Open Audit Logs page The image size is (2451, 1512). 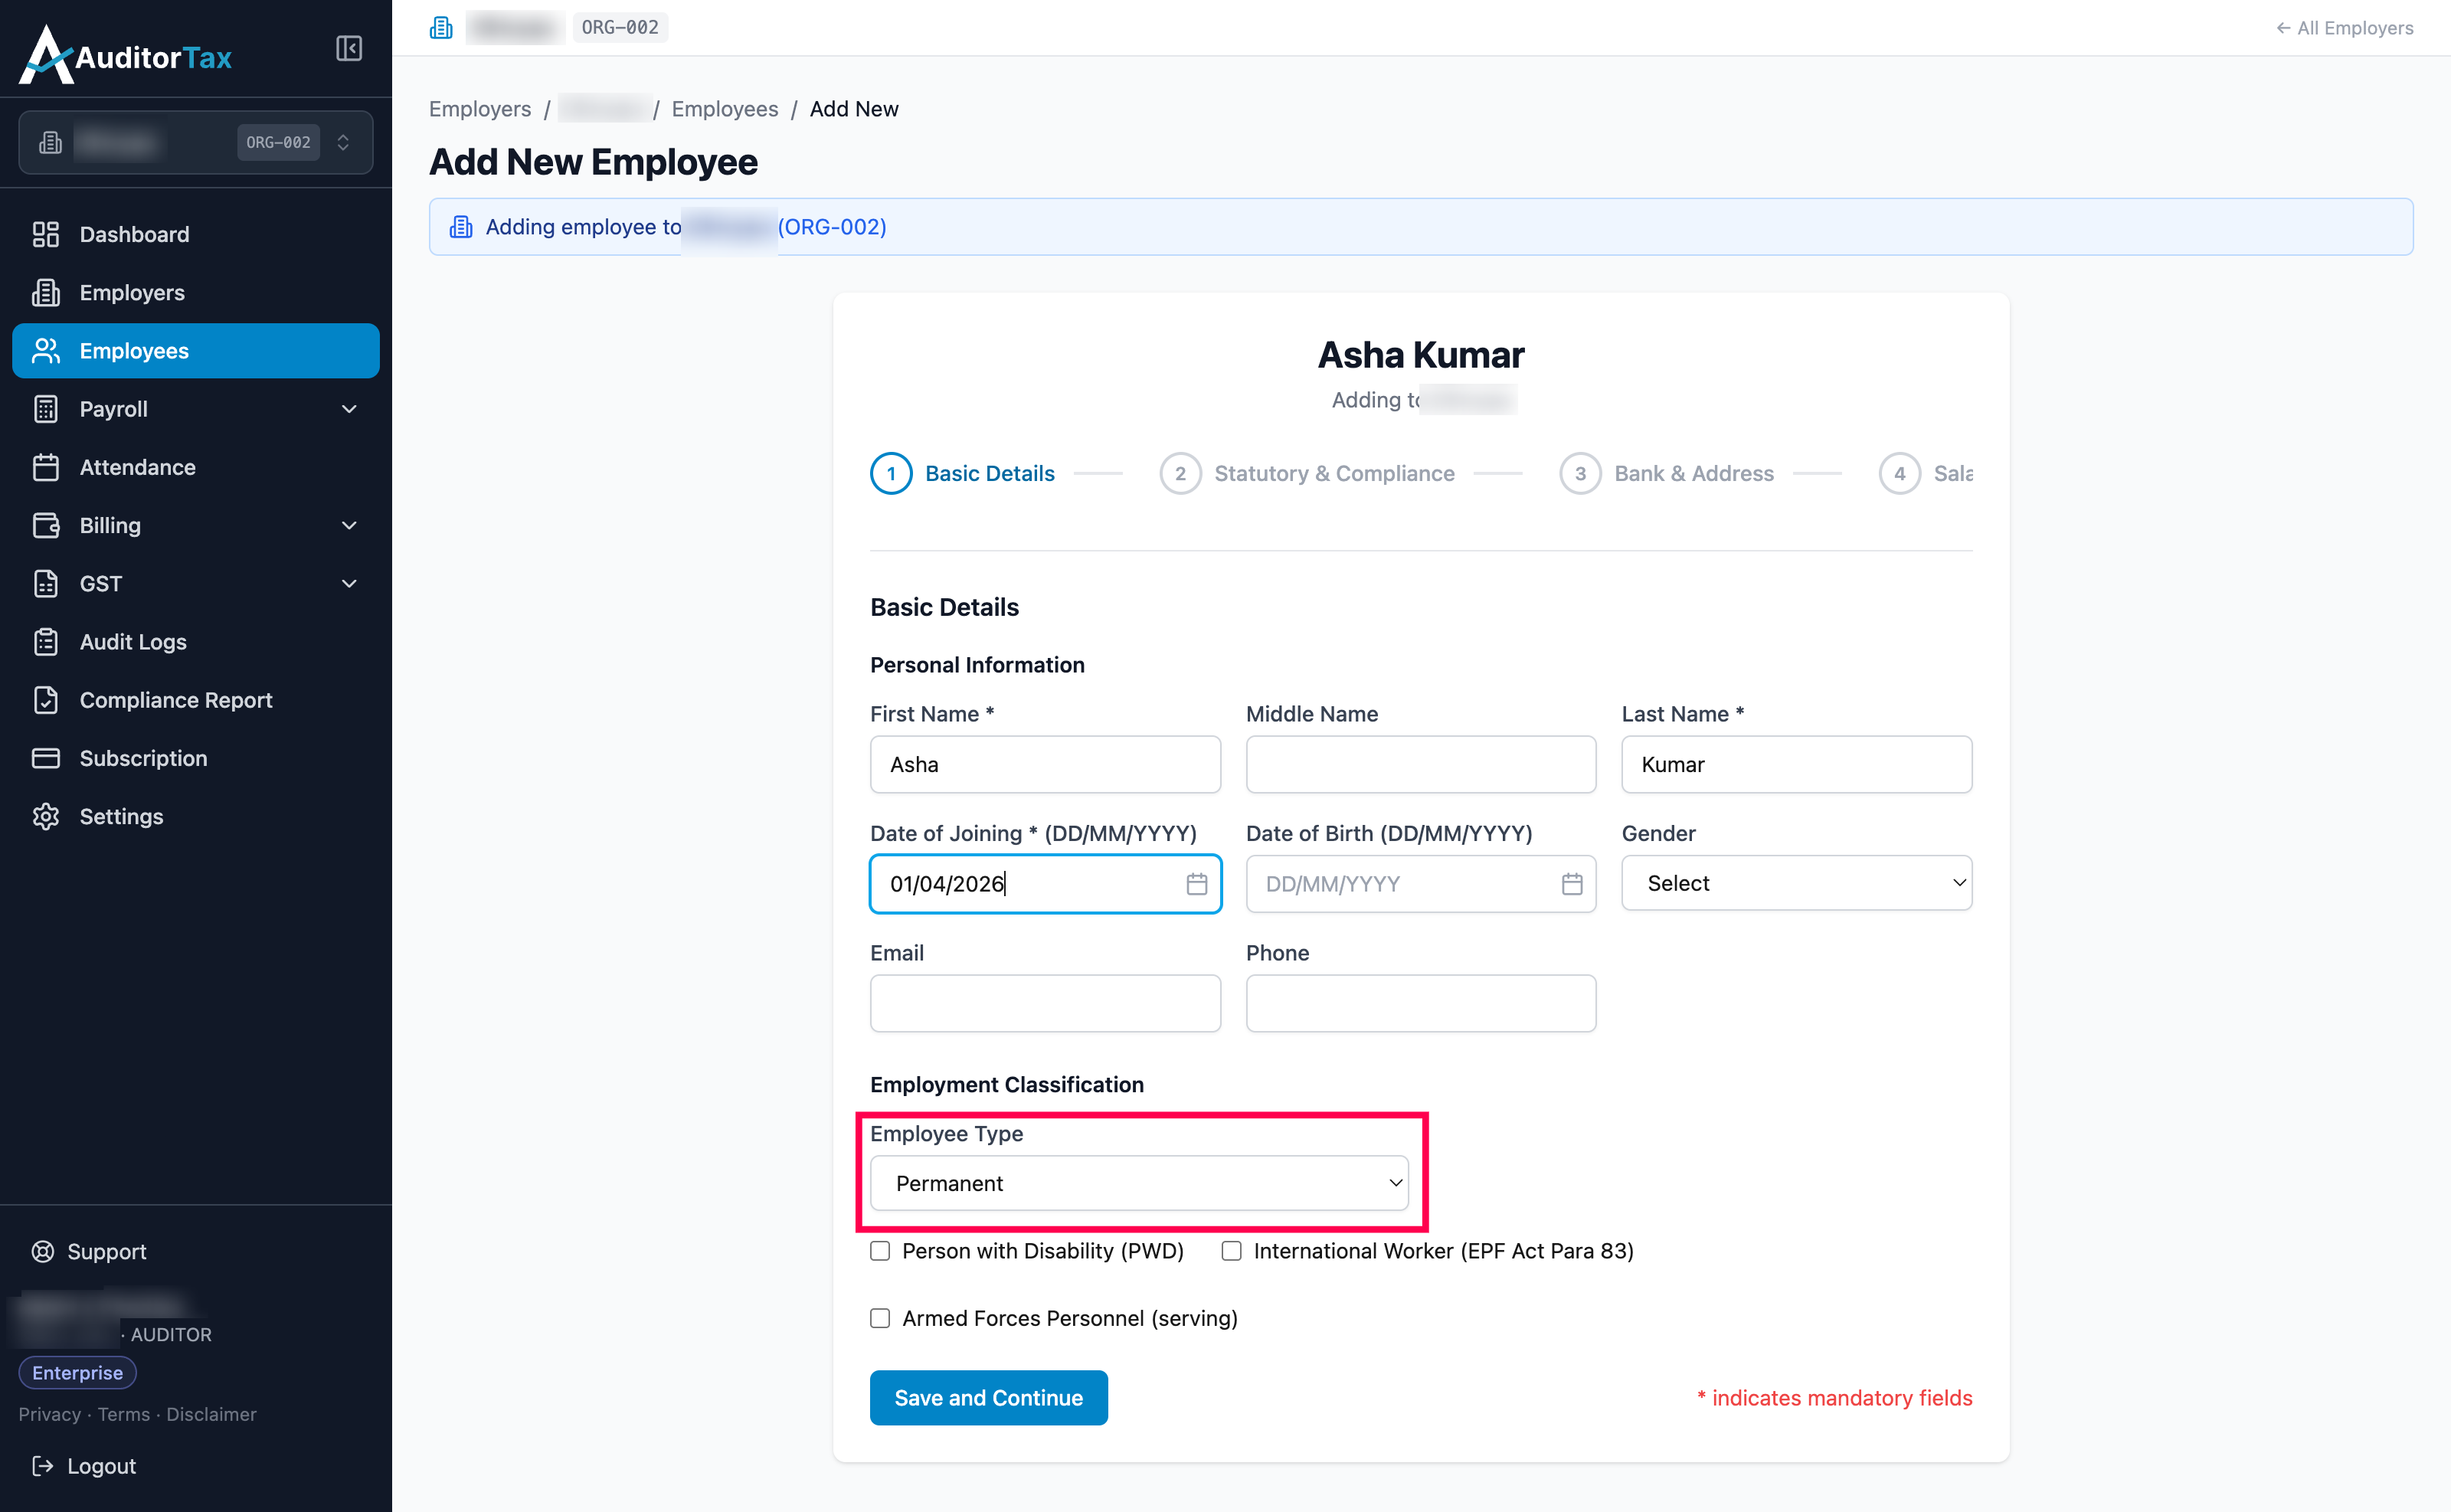pos(196,642)
